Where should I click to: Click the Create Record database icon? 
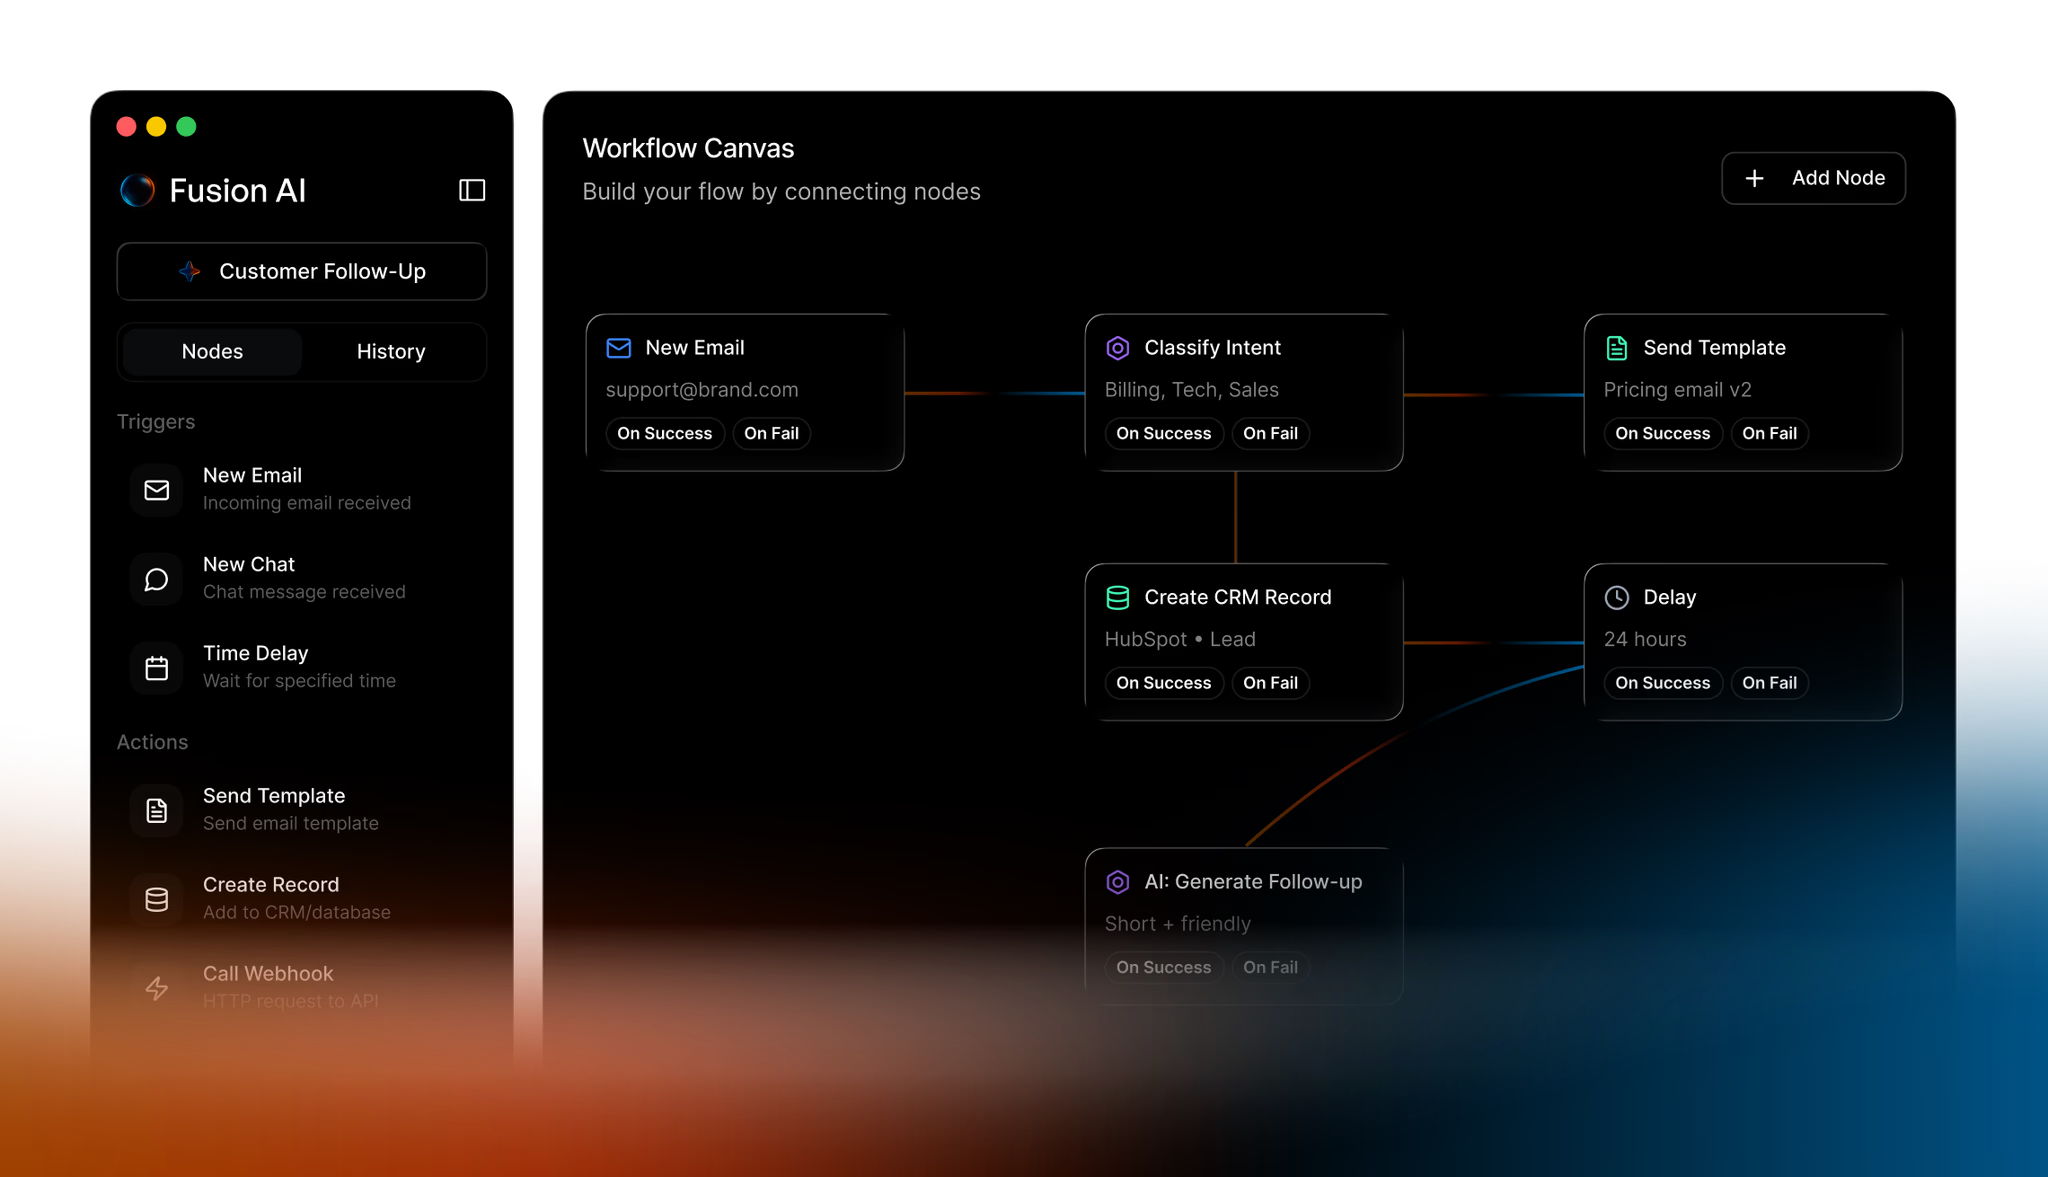tap(157, 899)
